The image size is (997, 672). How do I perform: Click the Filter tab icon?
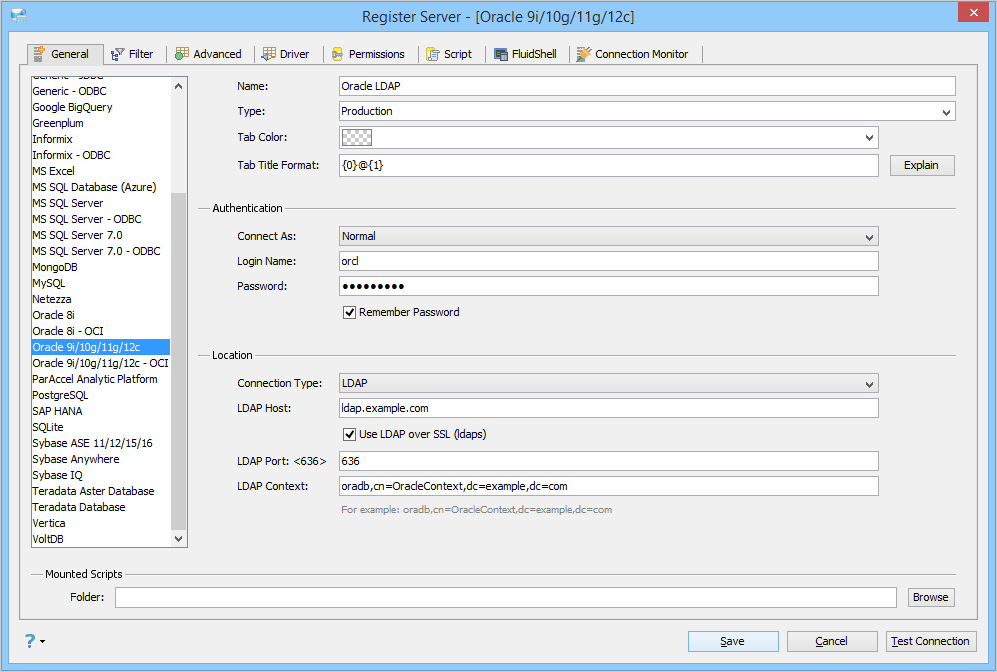click(x=118, y=55)
